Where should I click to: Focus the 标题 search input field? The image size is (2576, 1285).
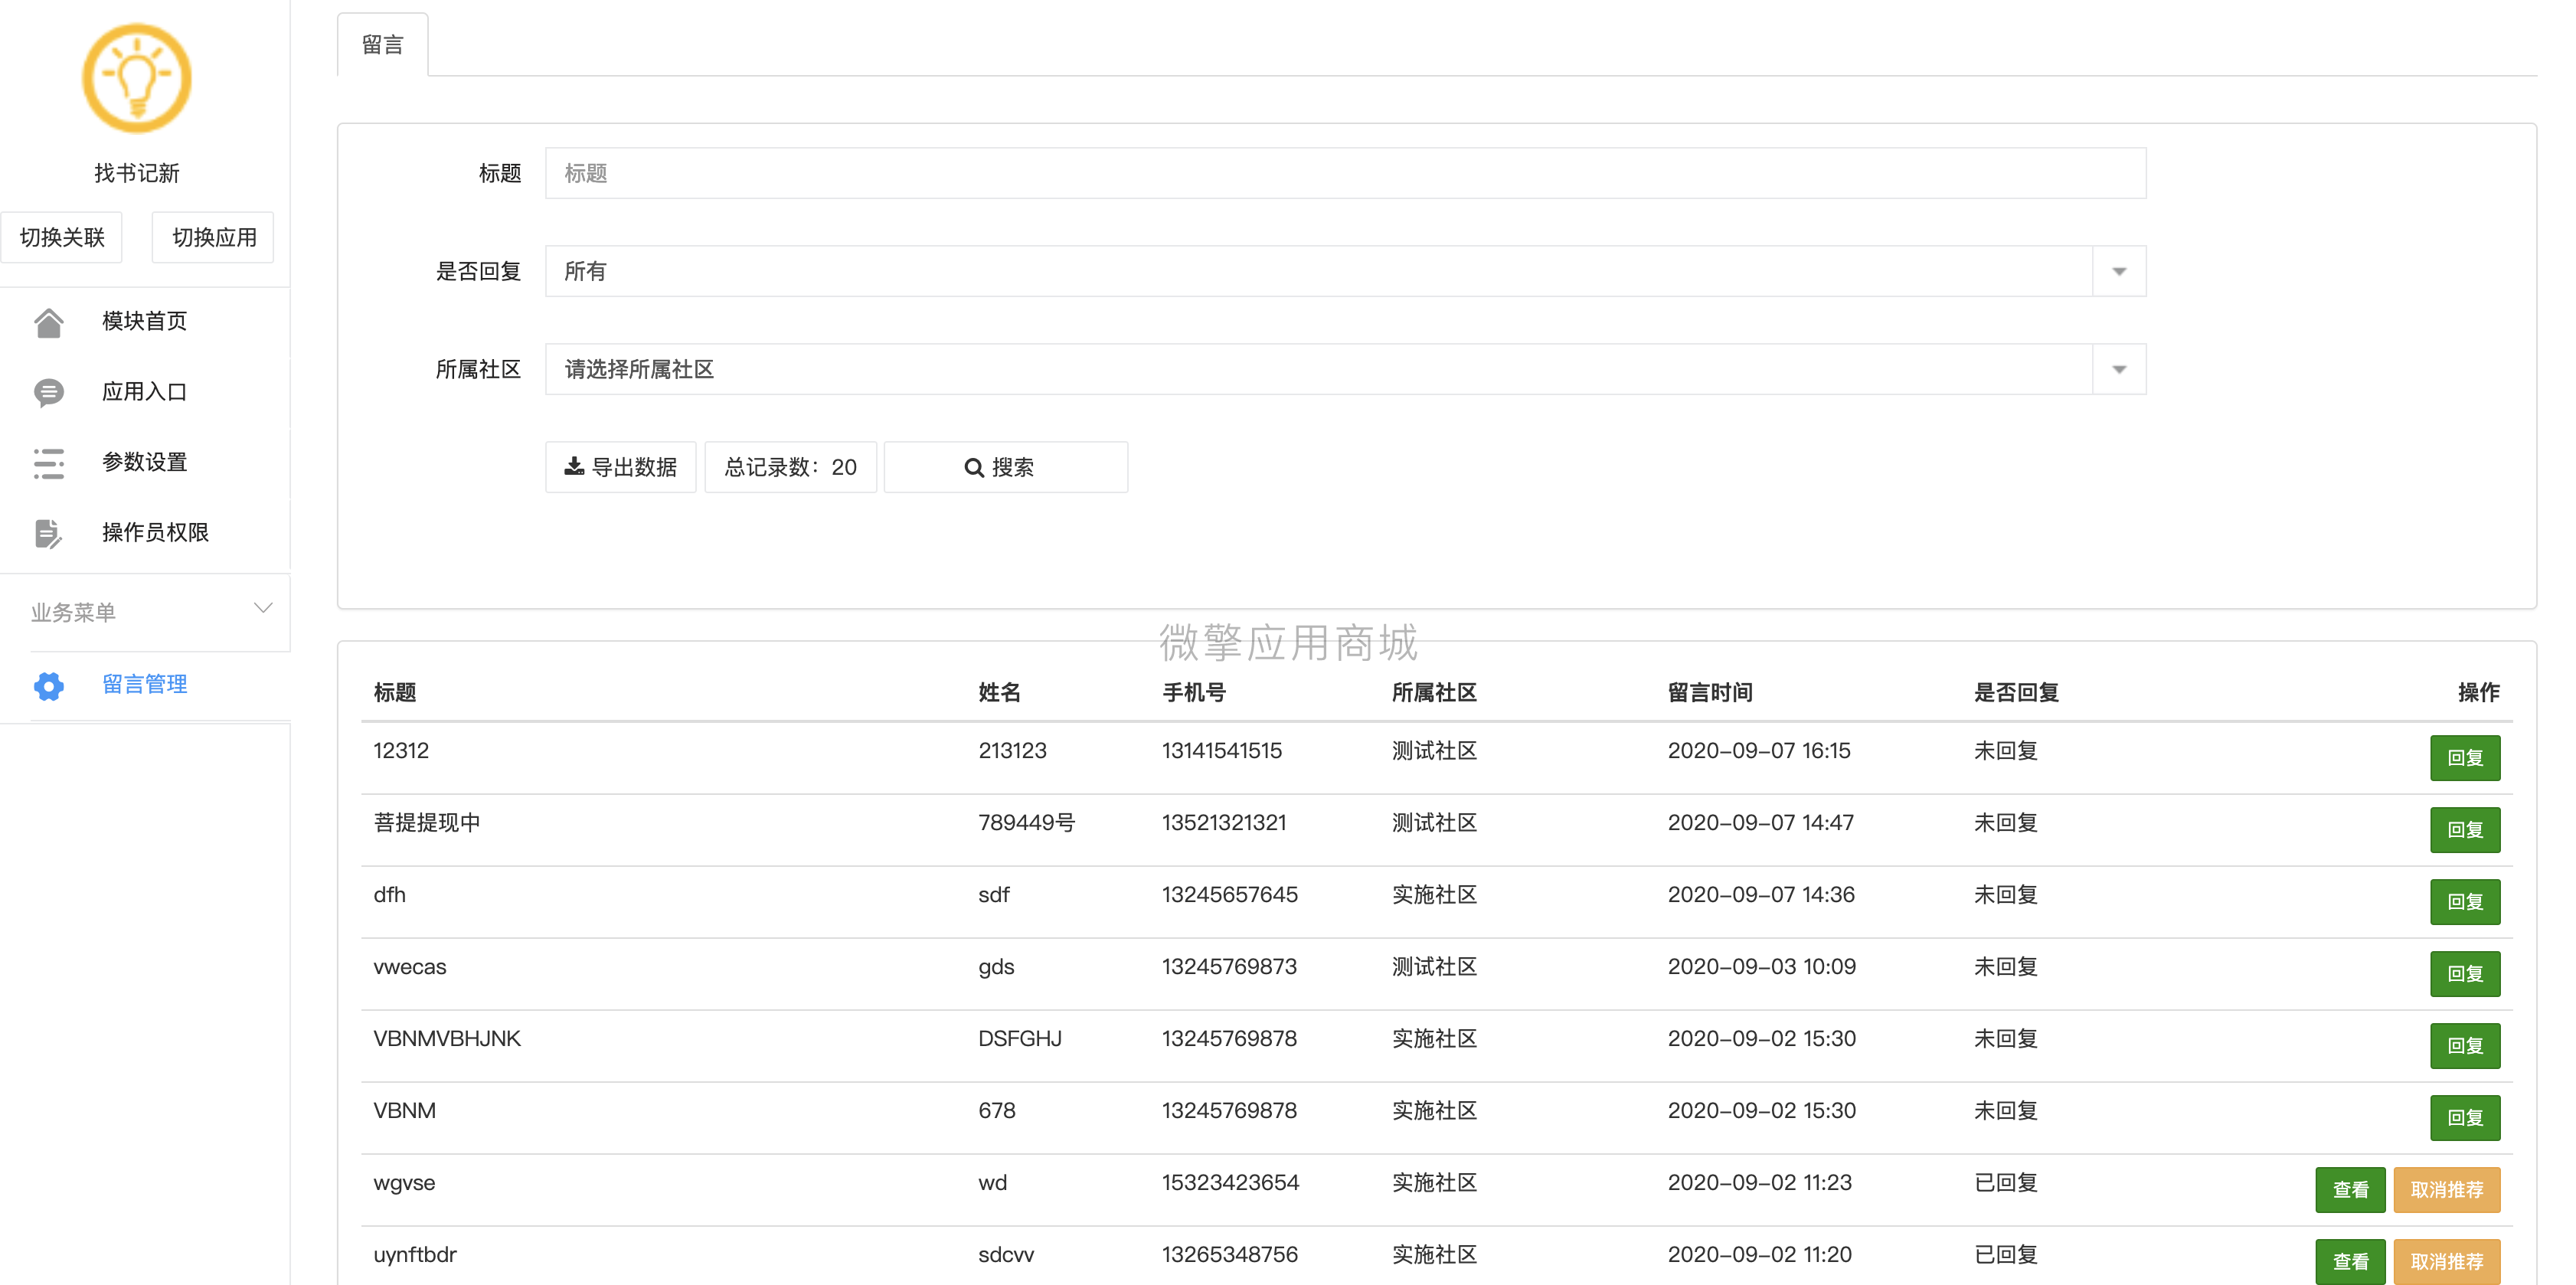[1345, 173]
